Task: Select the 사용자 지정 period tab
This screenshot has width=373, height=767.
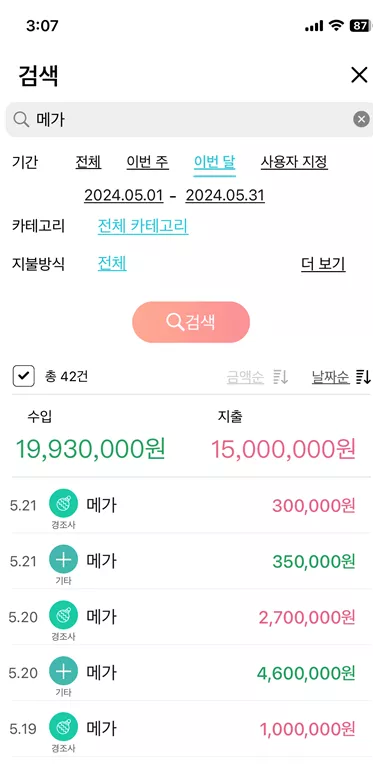Action: click(294, 161)
